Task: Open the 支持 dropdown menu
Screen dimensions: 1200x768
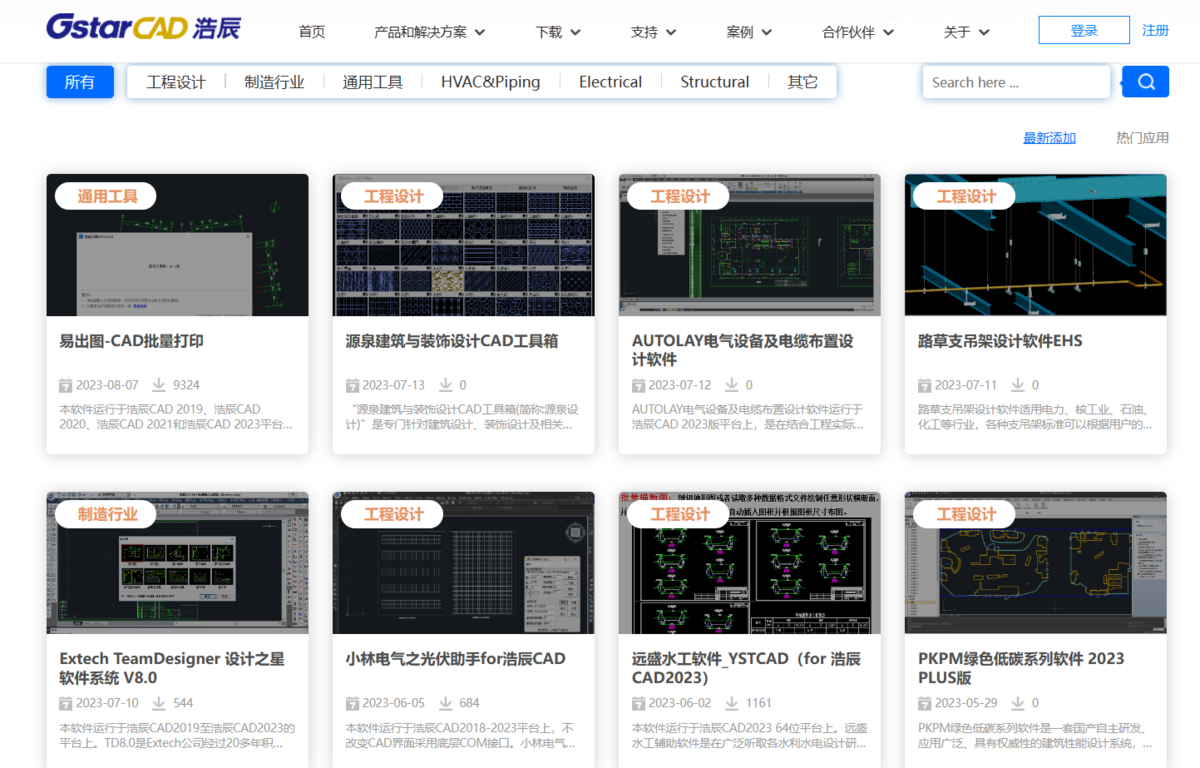Action: (x=654, y=31)
